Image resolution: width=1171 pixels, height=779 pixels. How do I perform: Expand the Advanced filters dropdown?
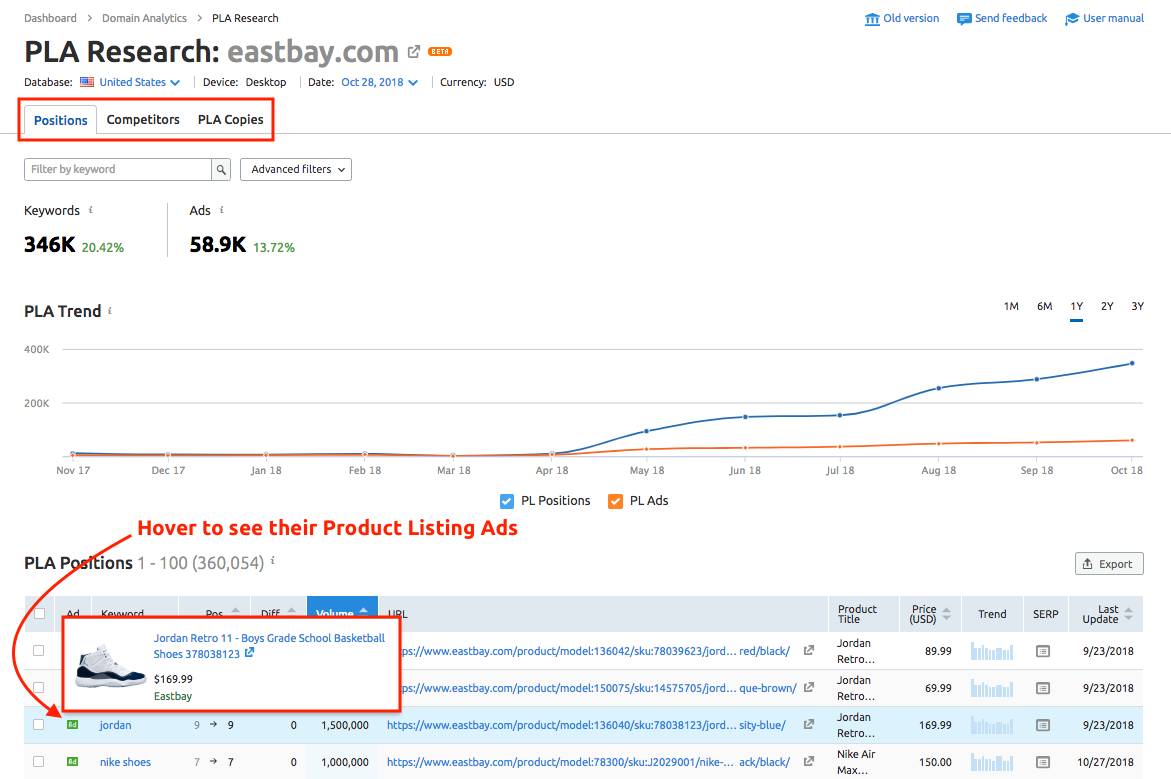(x=296, y=170)
